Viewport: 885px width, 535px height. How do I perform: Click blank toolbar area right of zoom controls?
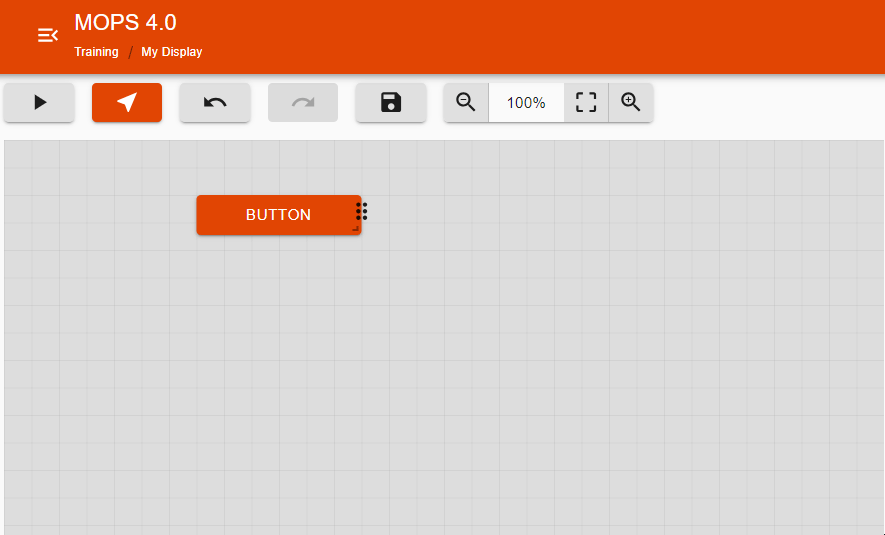click(x=770, y=102)
